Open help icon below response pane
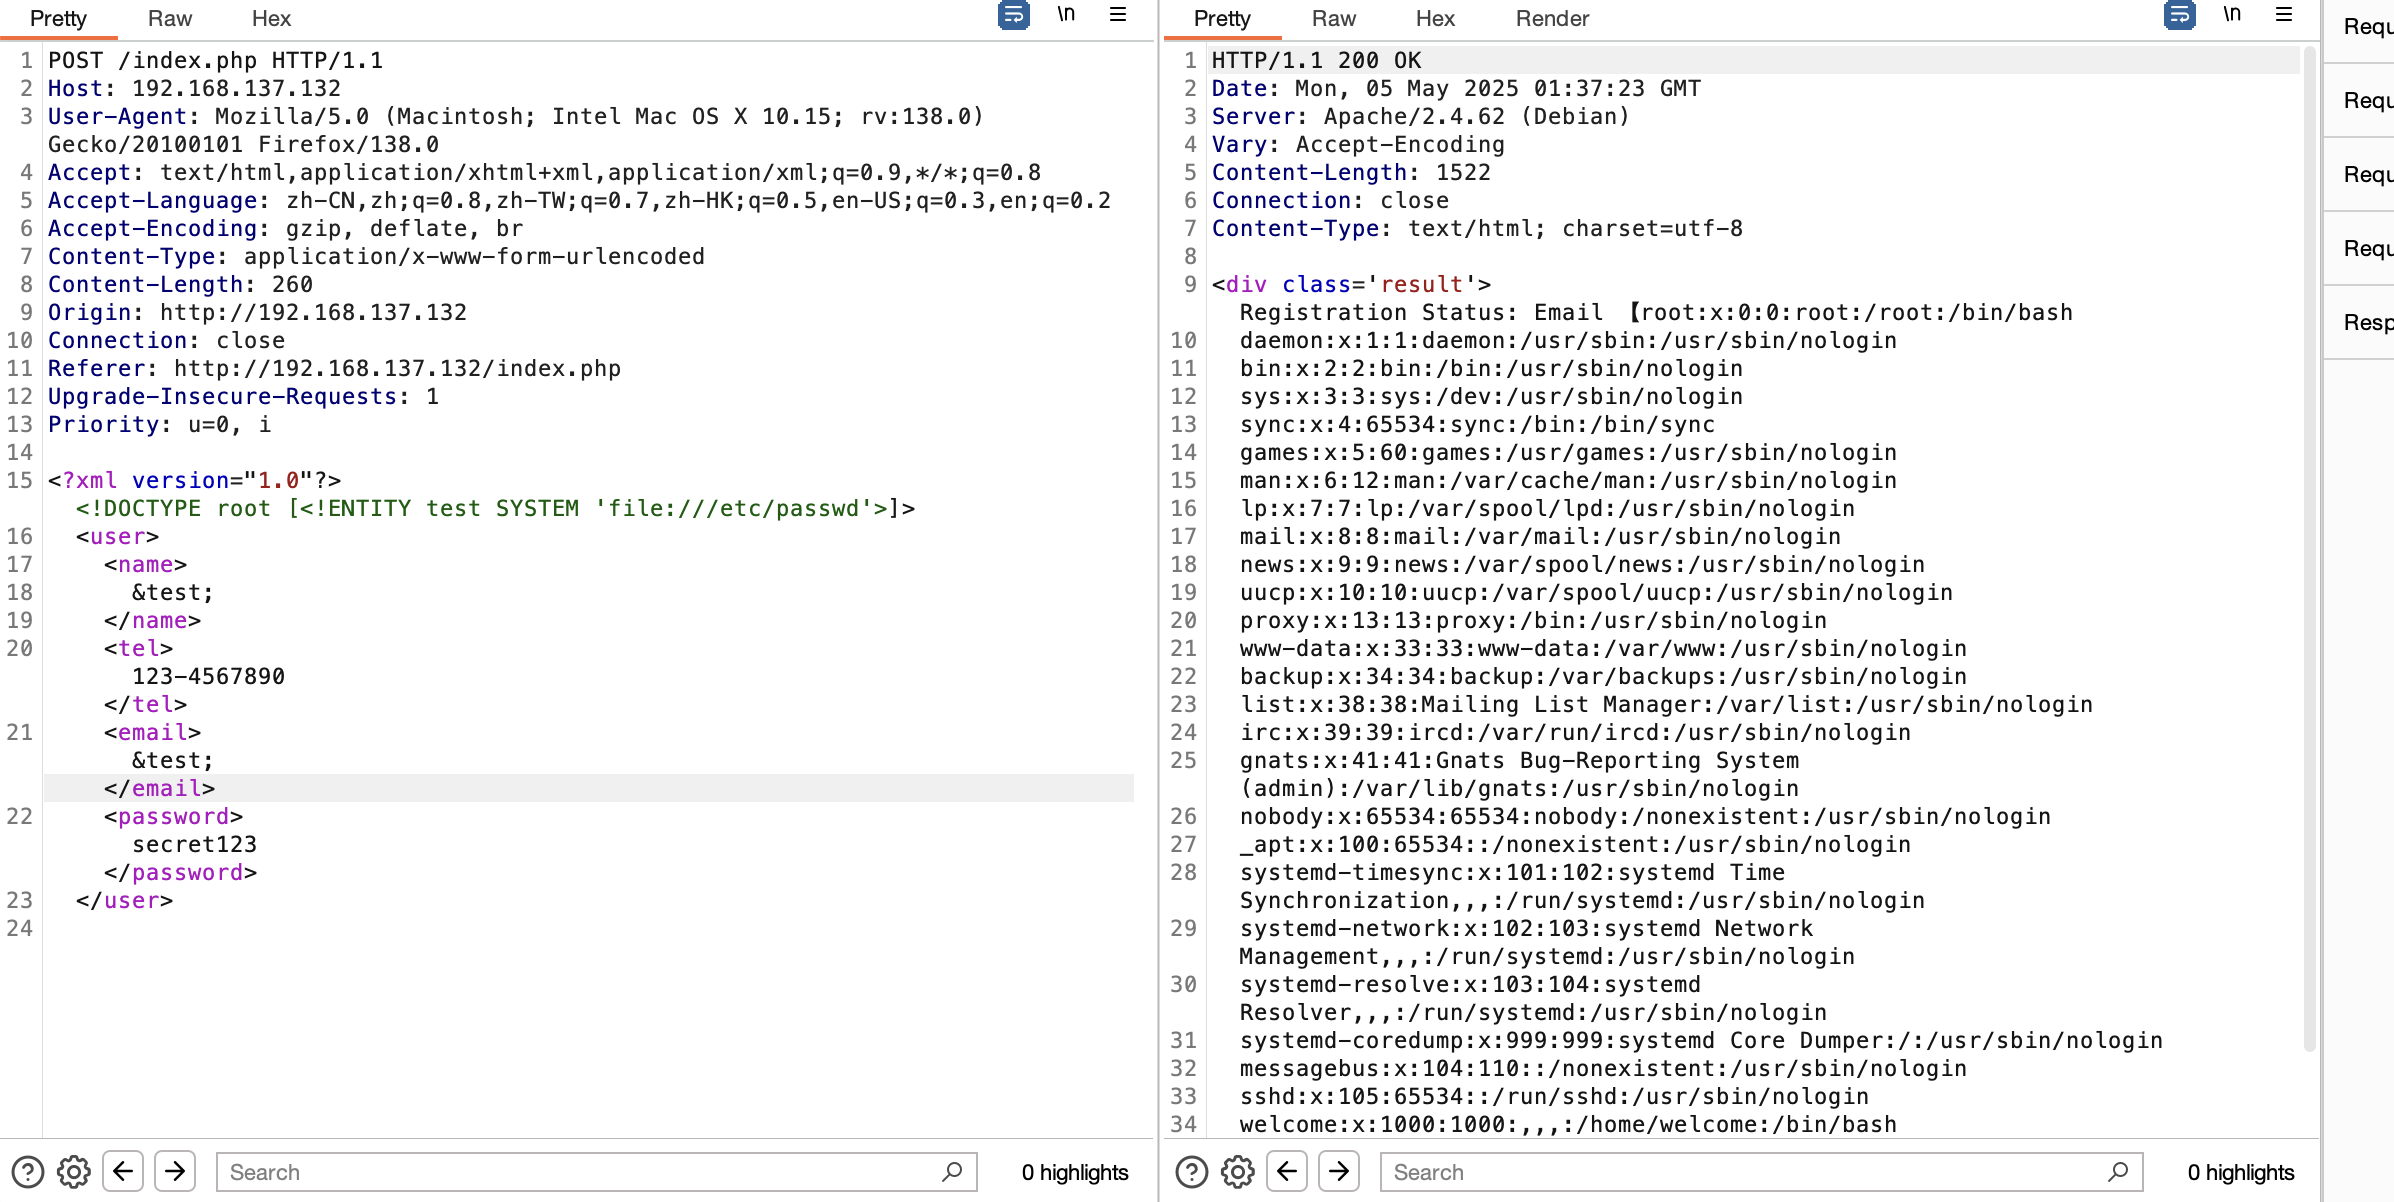The width and height of the screenshot is (2394, 1202). tap(1192, 1171)
